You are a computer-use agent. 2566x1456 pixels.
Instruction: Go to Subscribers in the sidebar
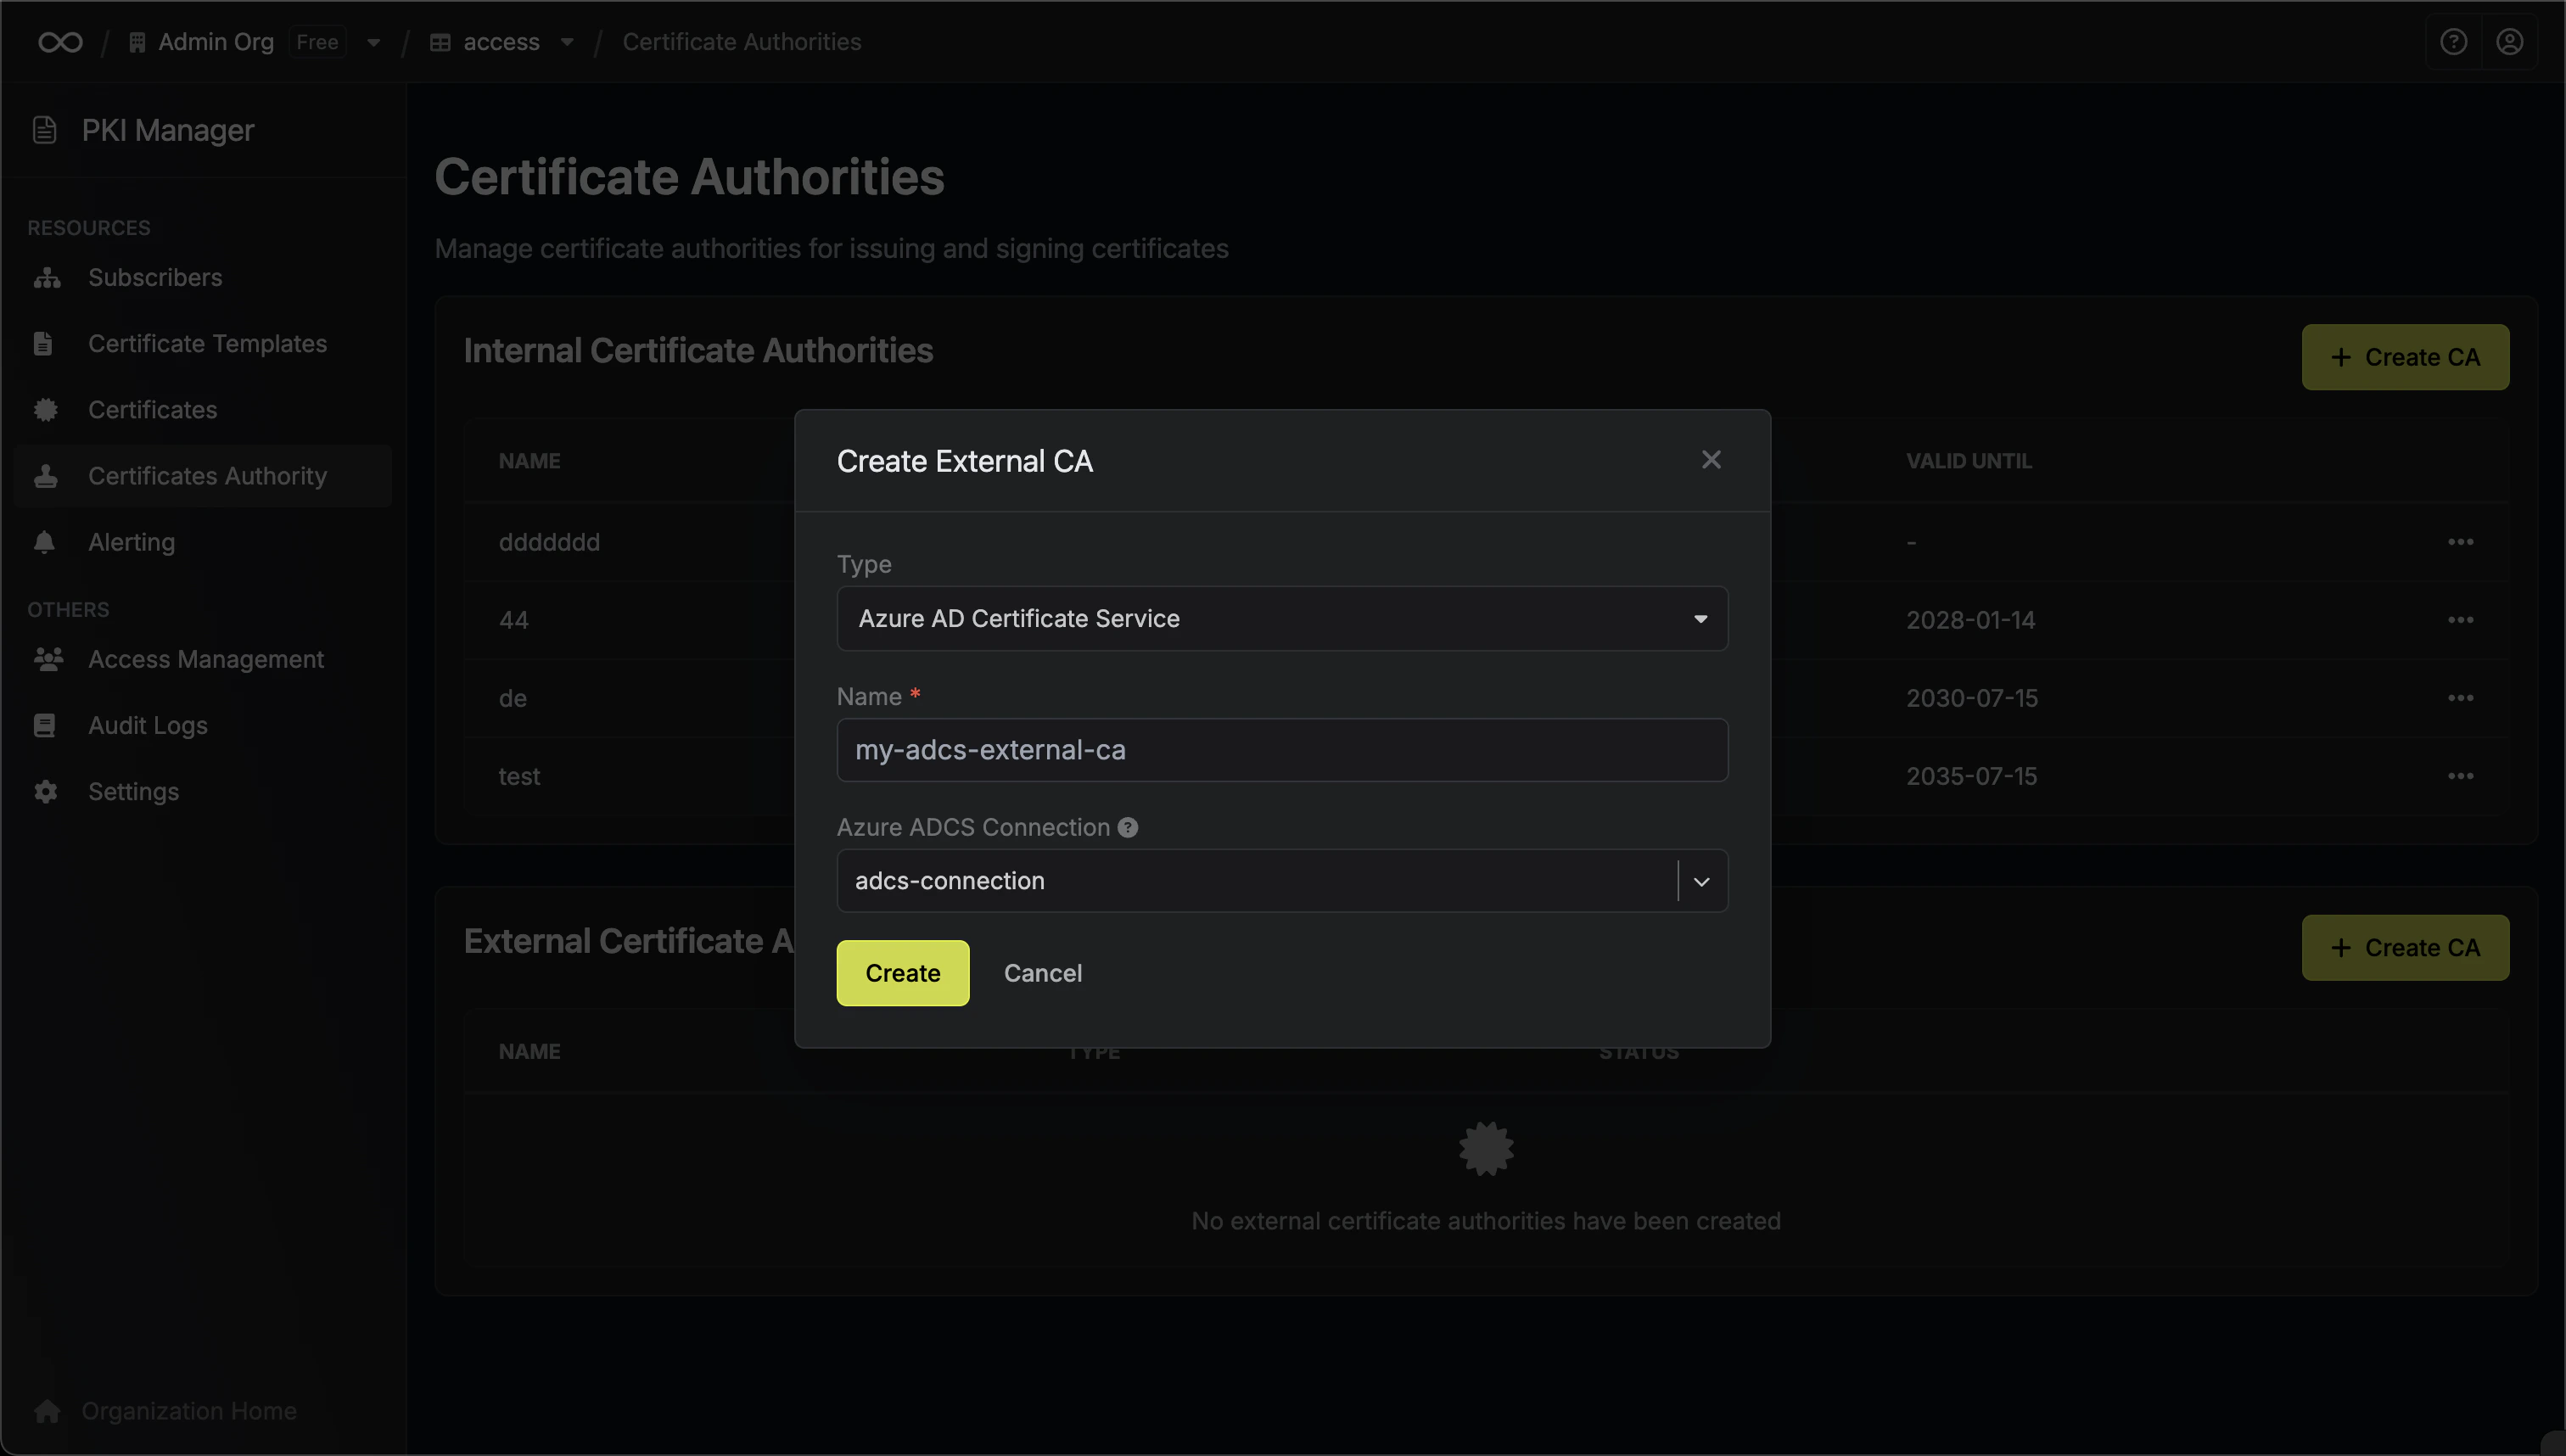[203, 278]
